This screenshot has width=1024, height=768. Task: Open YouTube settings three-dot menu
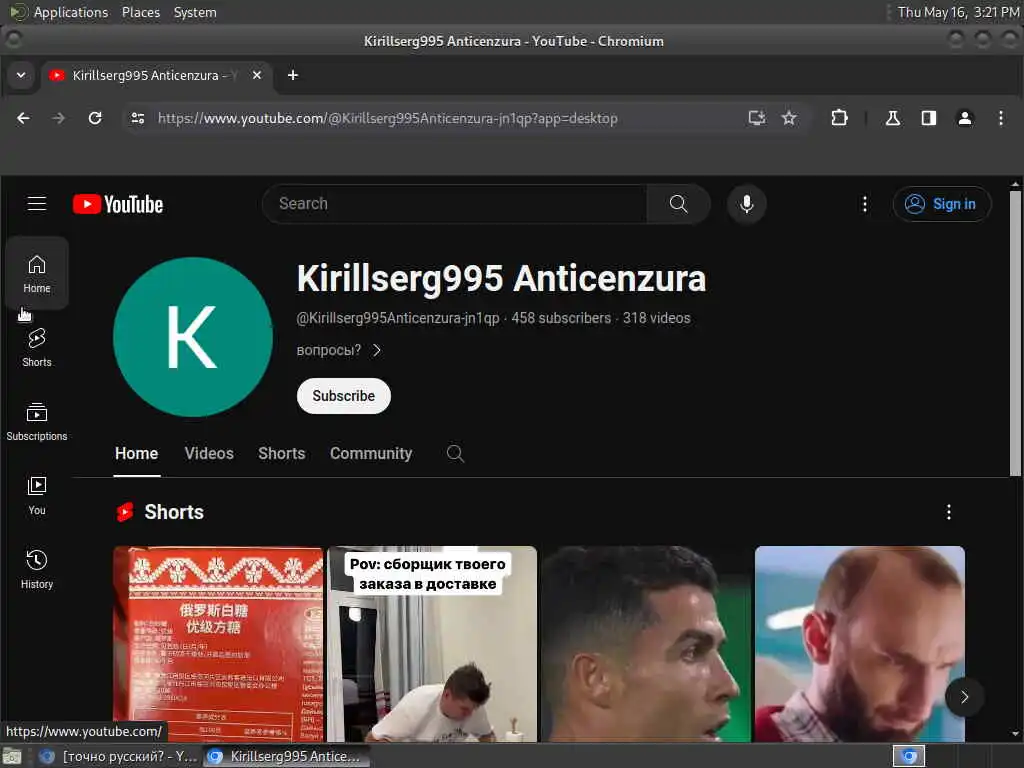[x=865, y=204]
